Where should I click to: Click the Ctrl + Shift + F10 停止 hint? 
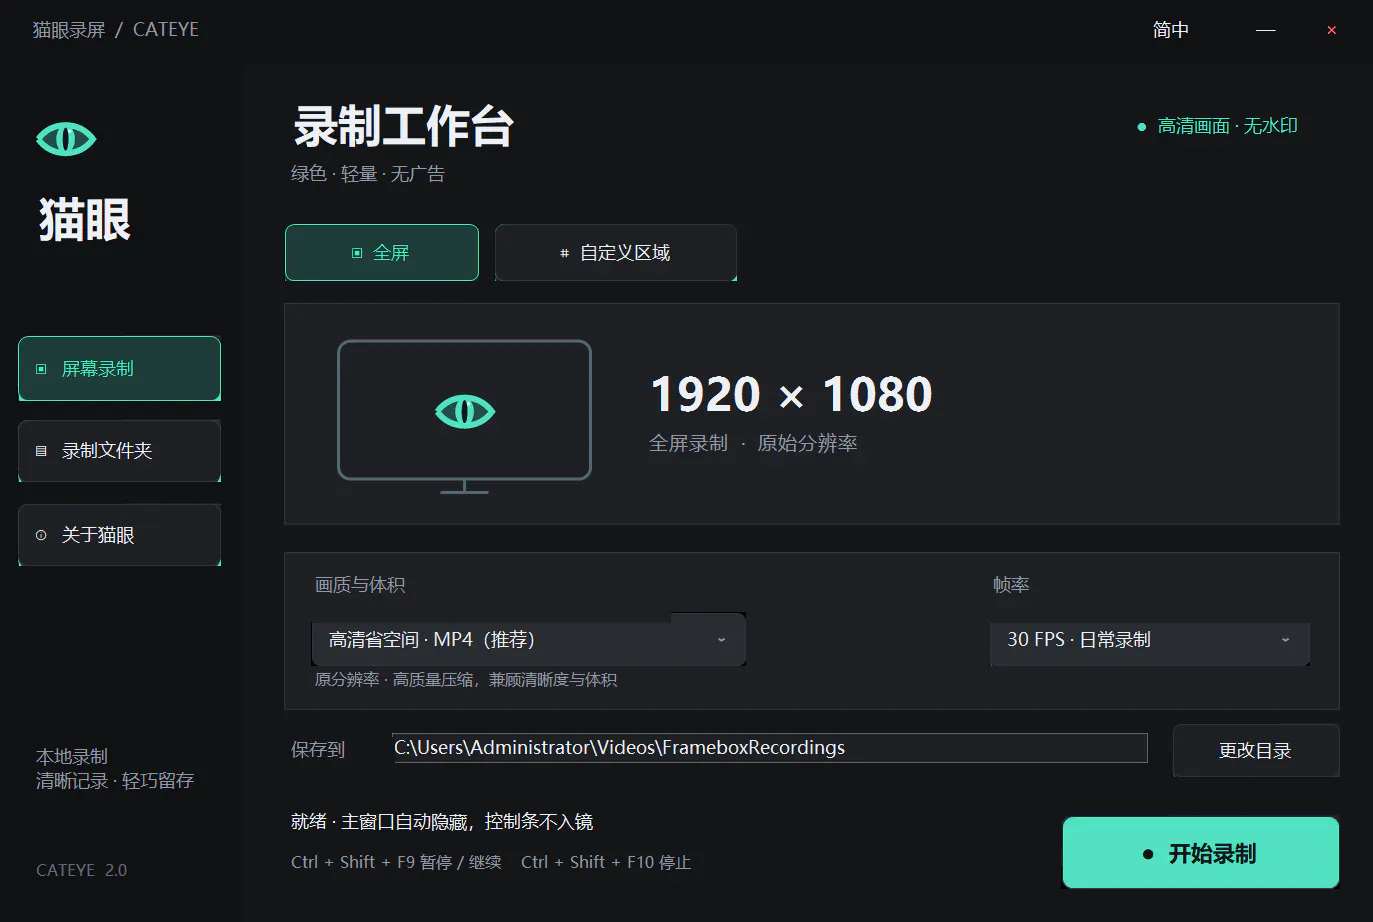pos(606,862)
